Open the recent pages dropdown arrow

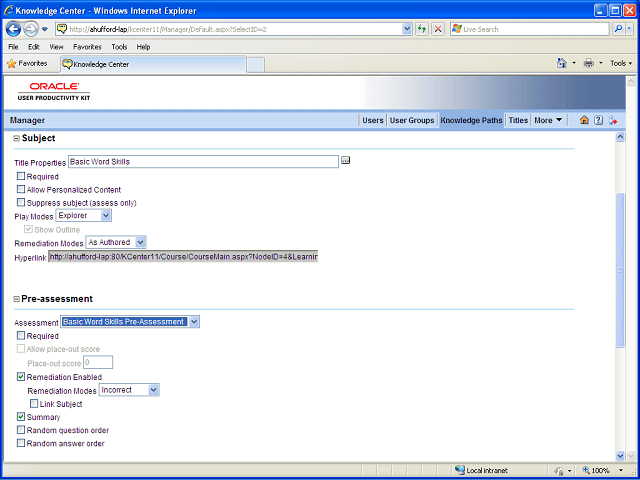(x=45, y=29)
